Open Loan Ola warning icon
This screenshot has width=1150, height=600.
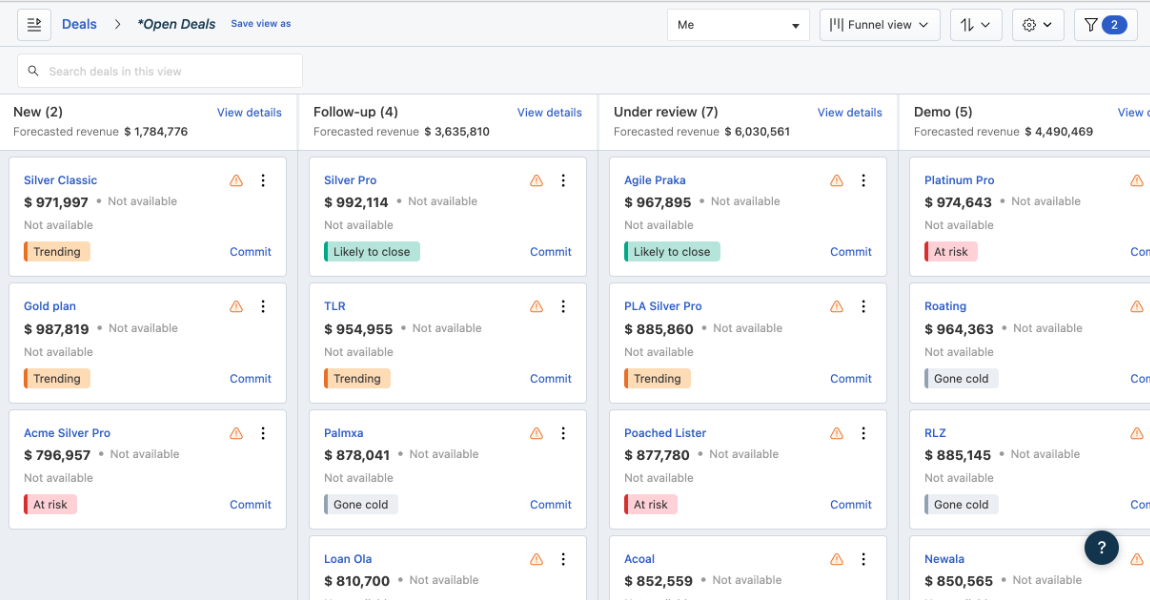pos(536,560)
